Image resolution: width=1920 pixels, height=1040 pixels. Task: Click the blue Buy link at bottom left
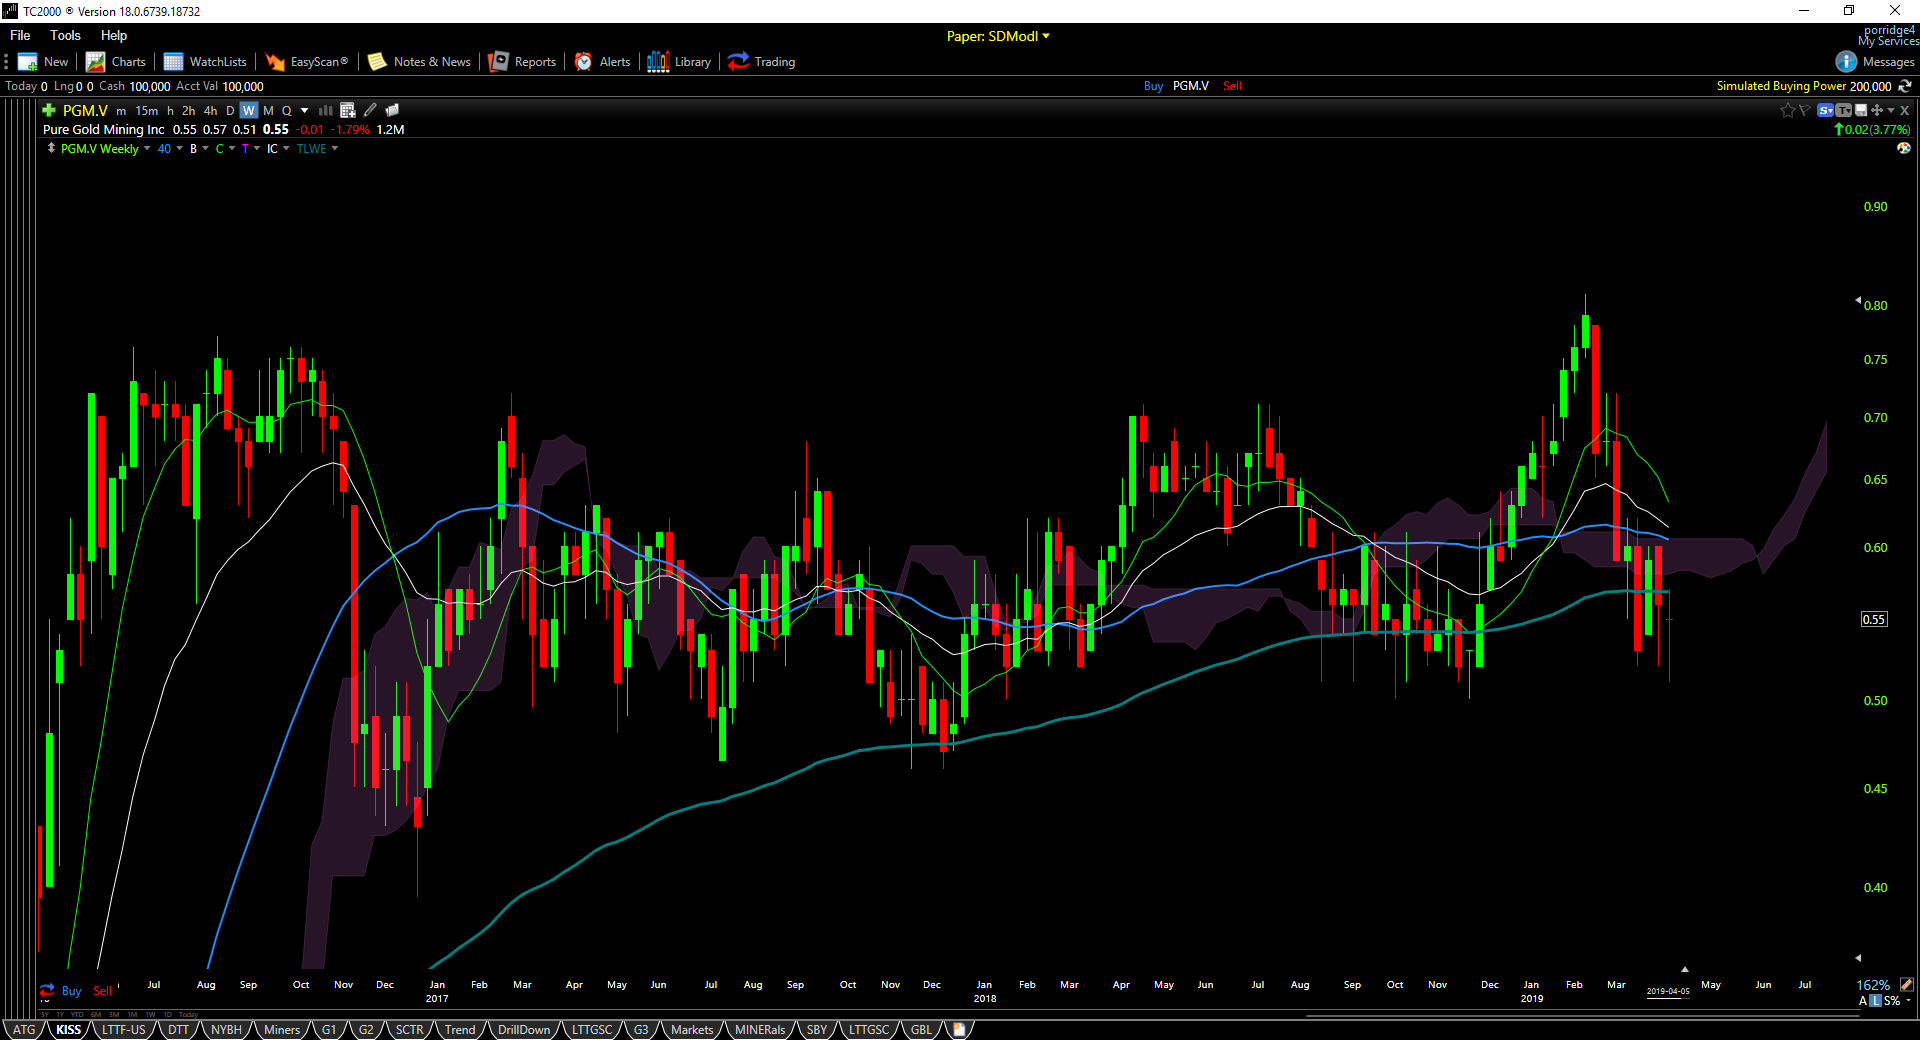(71, 991)
